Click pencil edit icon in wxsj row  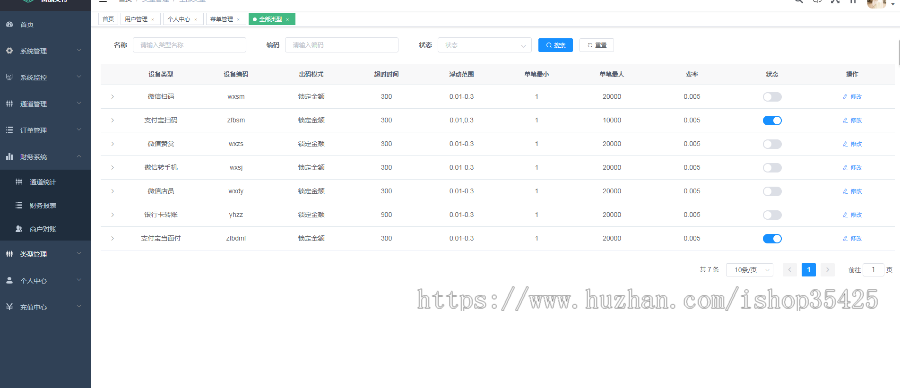click(x=845, y=168)
